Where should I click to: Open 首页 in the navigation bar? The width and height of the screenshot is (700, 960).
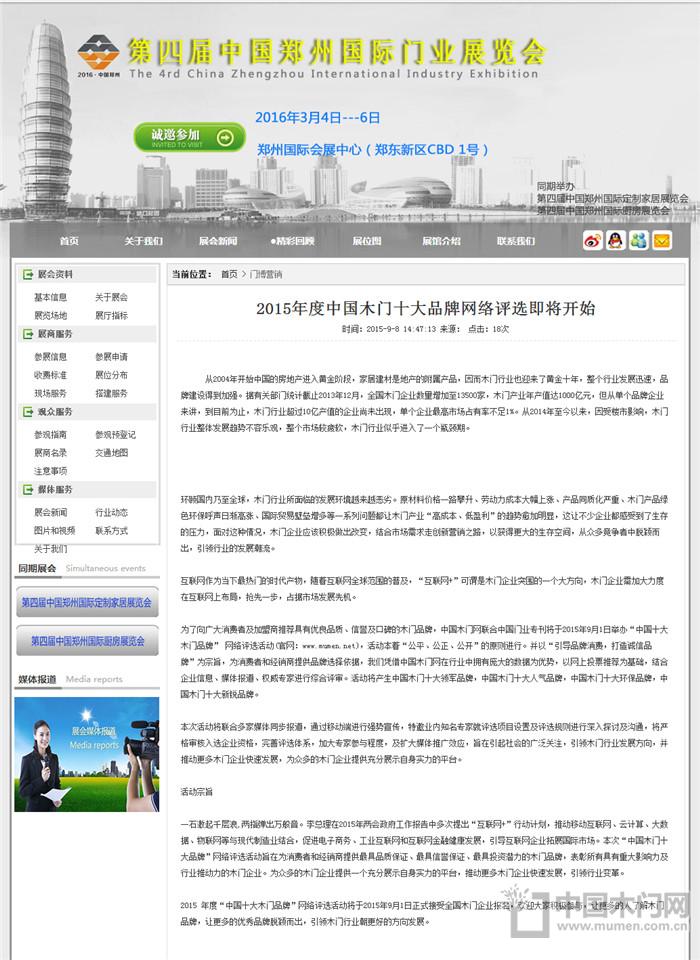coord(69,241)
